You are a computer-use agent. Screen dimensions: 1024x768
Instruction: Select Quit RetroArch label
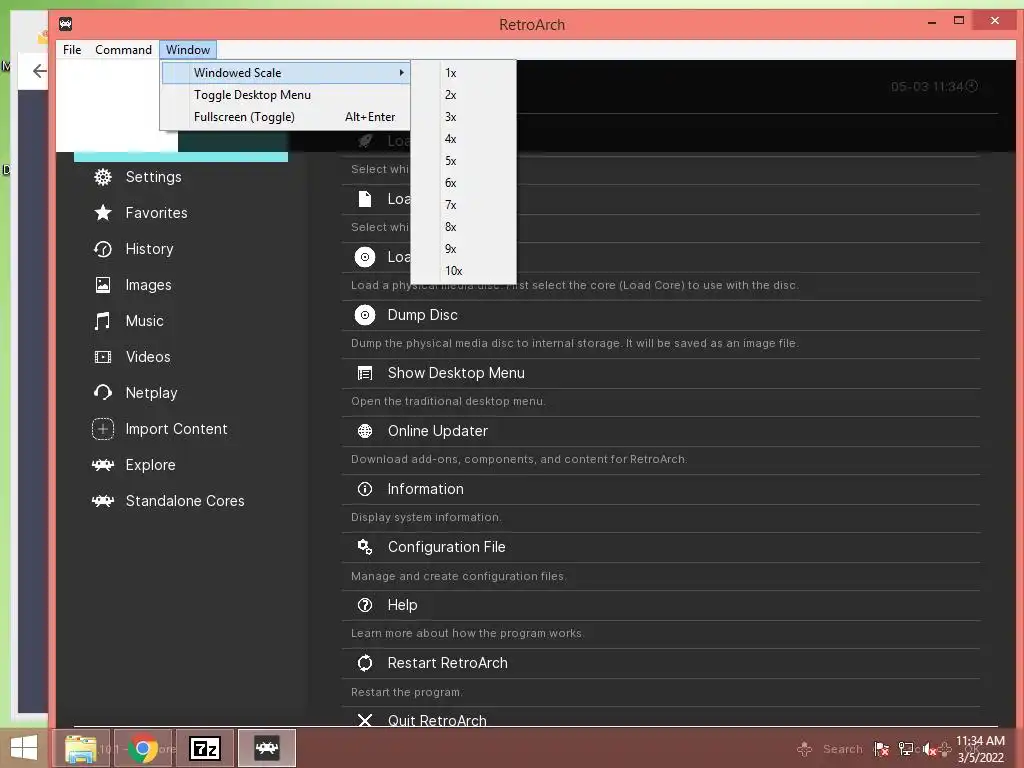(x=437, y=720)
